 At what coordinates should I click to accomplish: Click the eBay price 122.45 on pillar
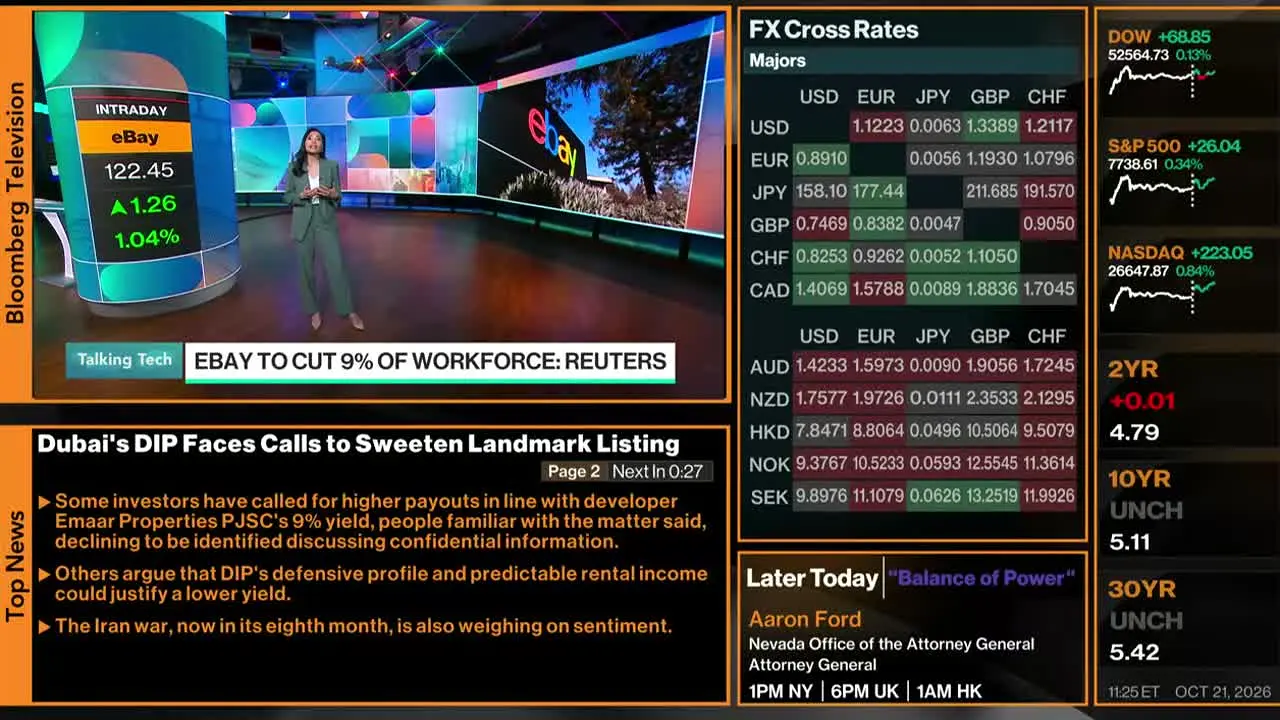139,171
